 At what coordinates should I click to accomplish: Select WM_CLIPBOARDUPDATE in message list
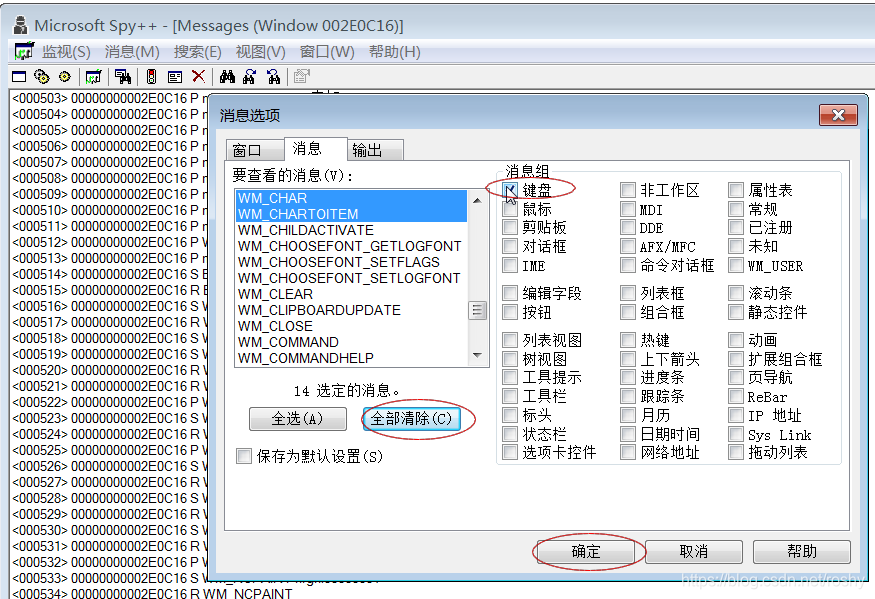click(x=352, y=310)
